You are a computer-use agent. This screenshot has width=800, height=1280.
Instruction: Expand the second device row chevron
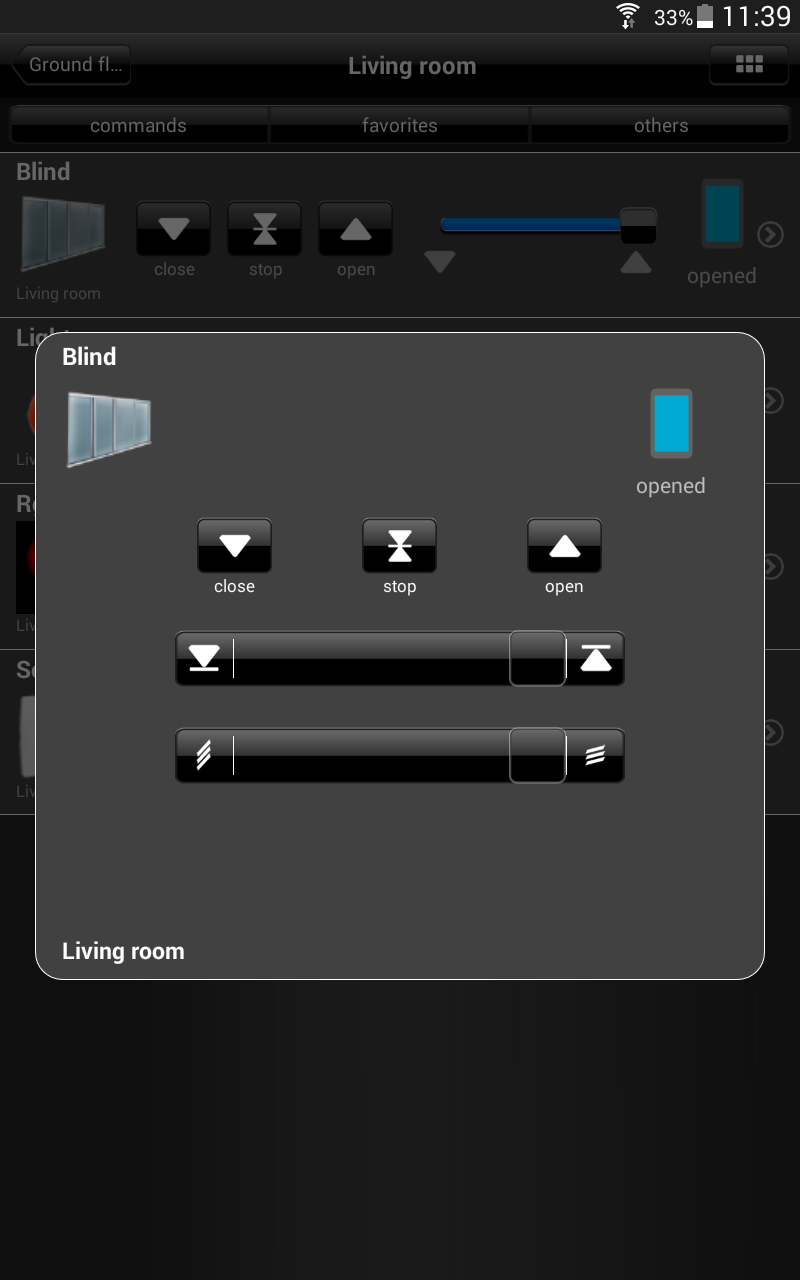coord(772,400)
